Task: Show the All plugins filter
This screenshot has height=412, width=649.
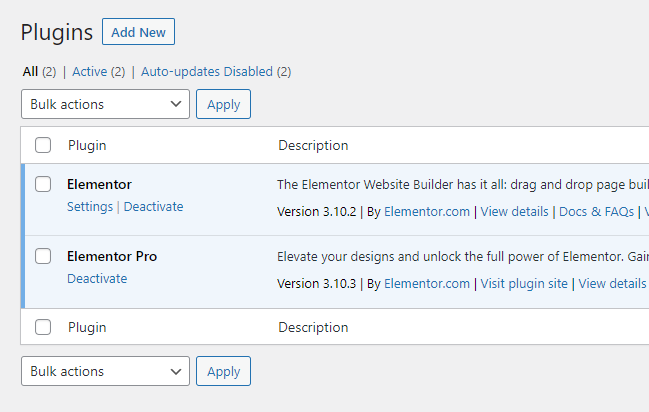Action: pyautogui.click(x=31, y=72)
